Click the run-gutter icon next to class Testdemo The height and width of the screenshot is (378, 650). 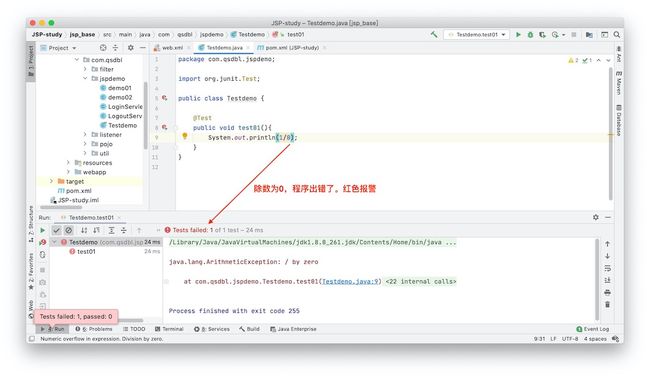(165, 98)
